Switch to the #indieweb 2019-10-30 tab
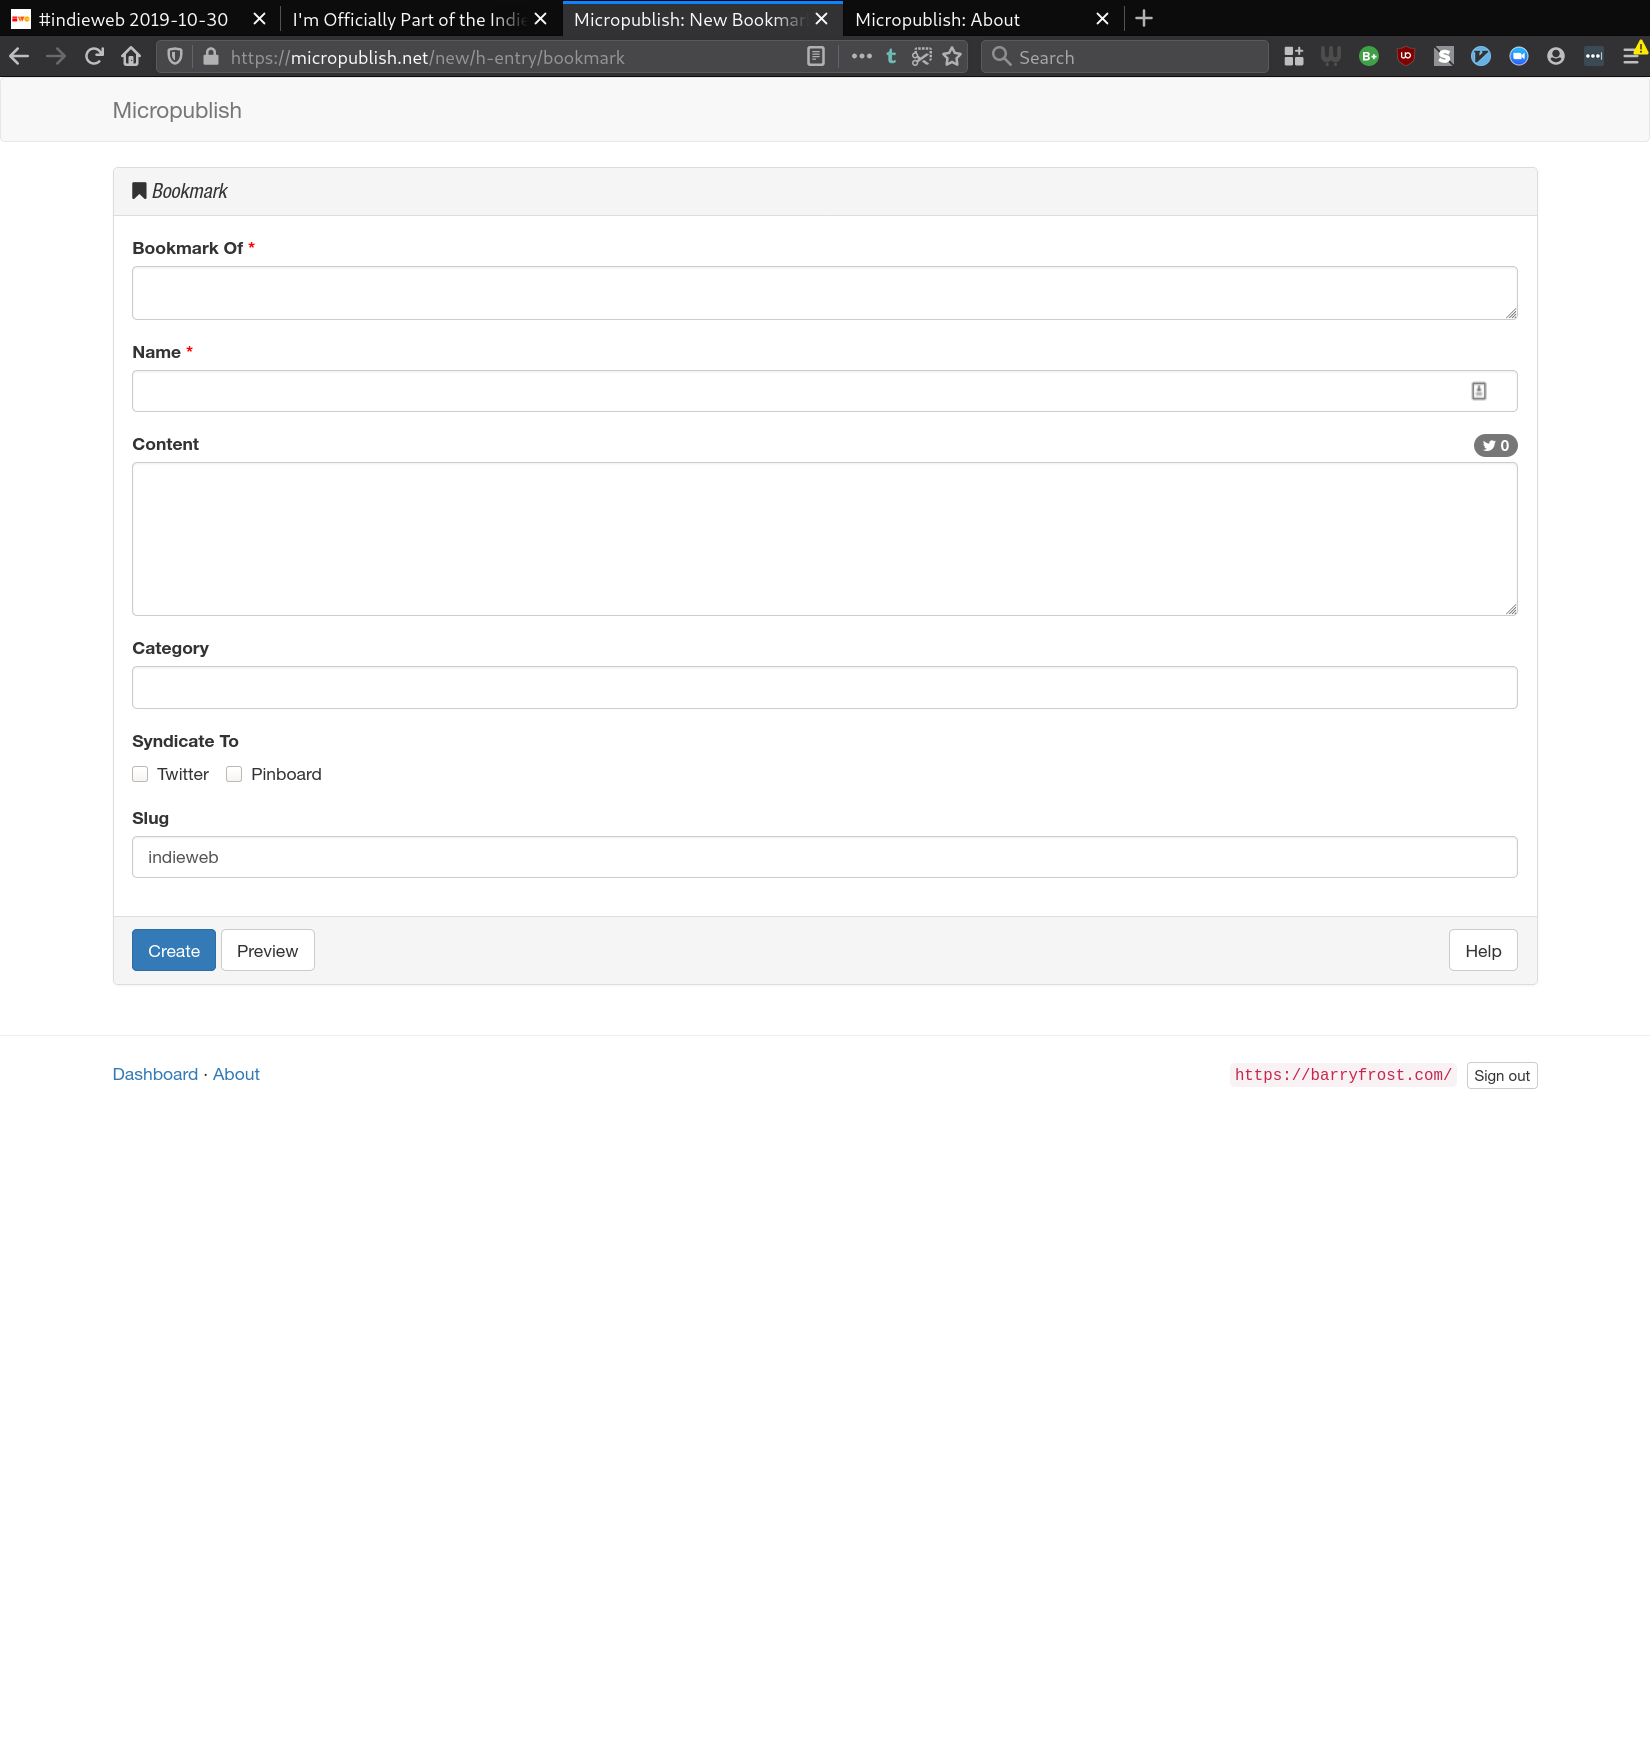The height and width of the screenshot is (1750, 1650). pyautogui.click(x=133, y=19)
